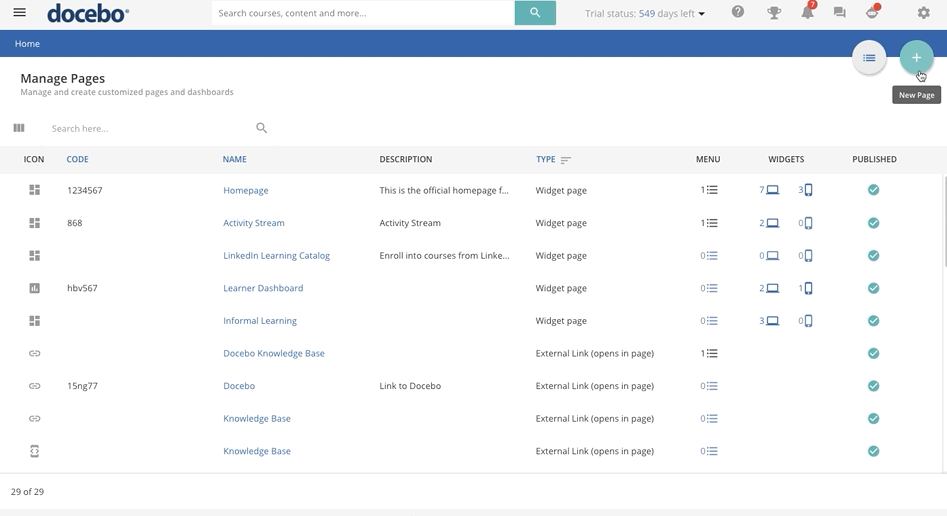
Task: Open Informal Learning desktop widgets icon
Action: tap(769, 321)
